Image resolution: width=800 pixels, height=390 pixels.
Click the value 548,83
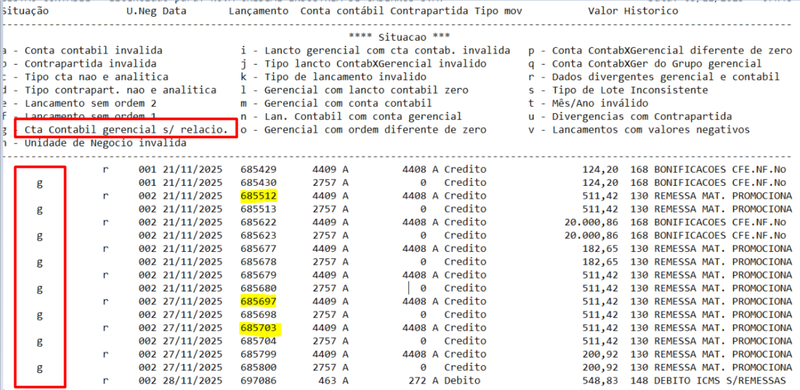pyautogui.click(x=600, y=381)
